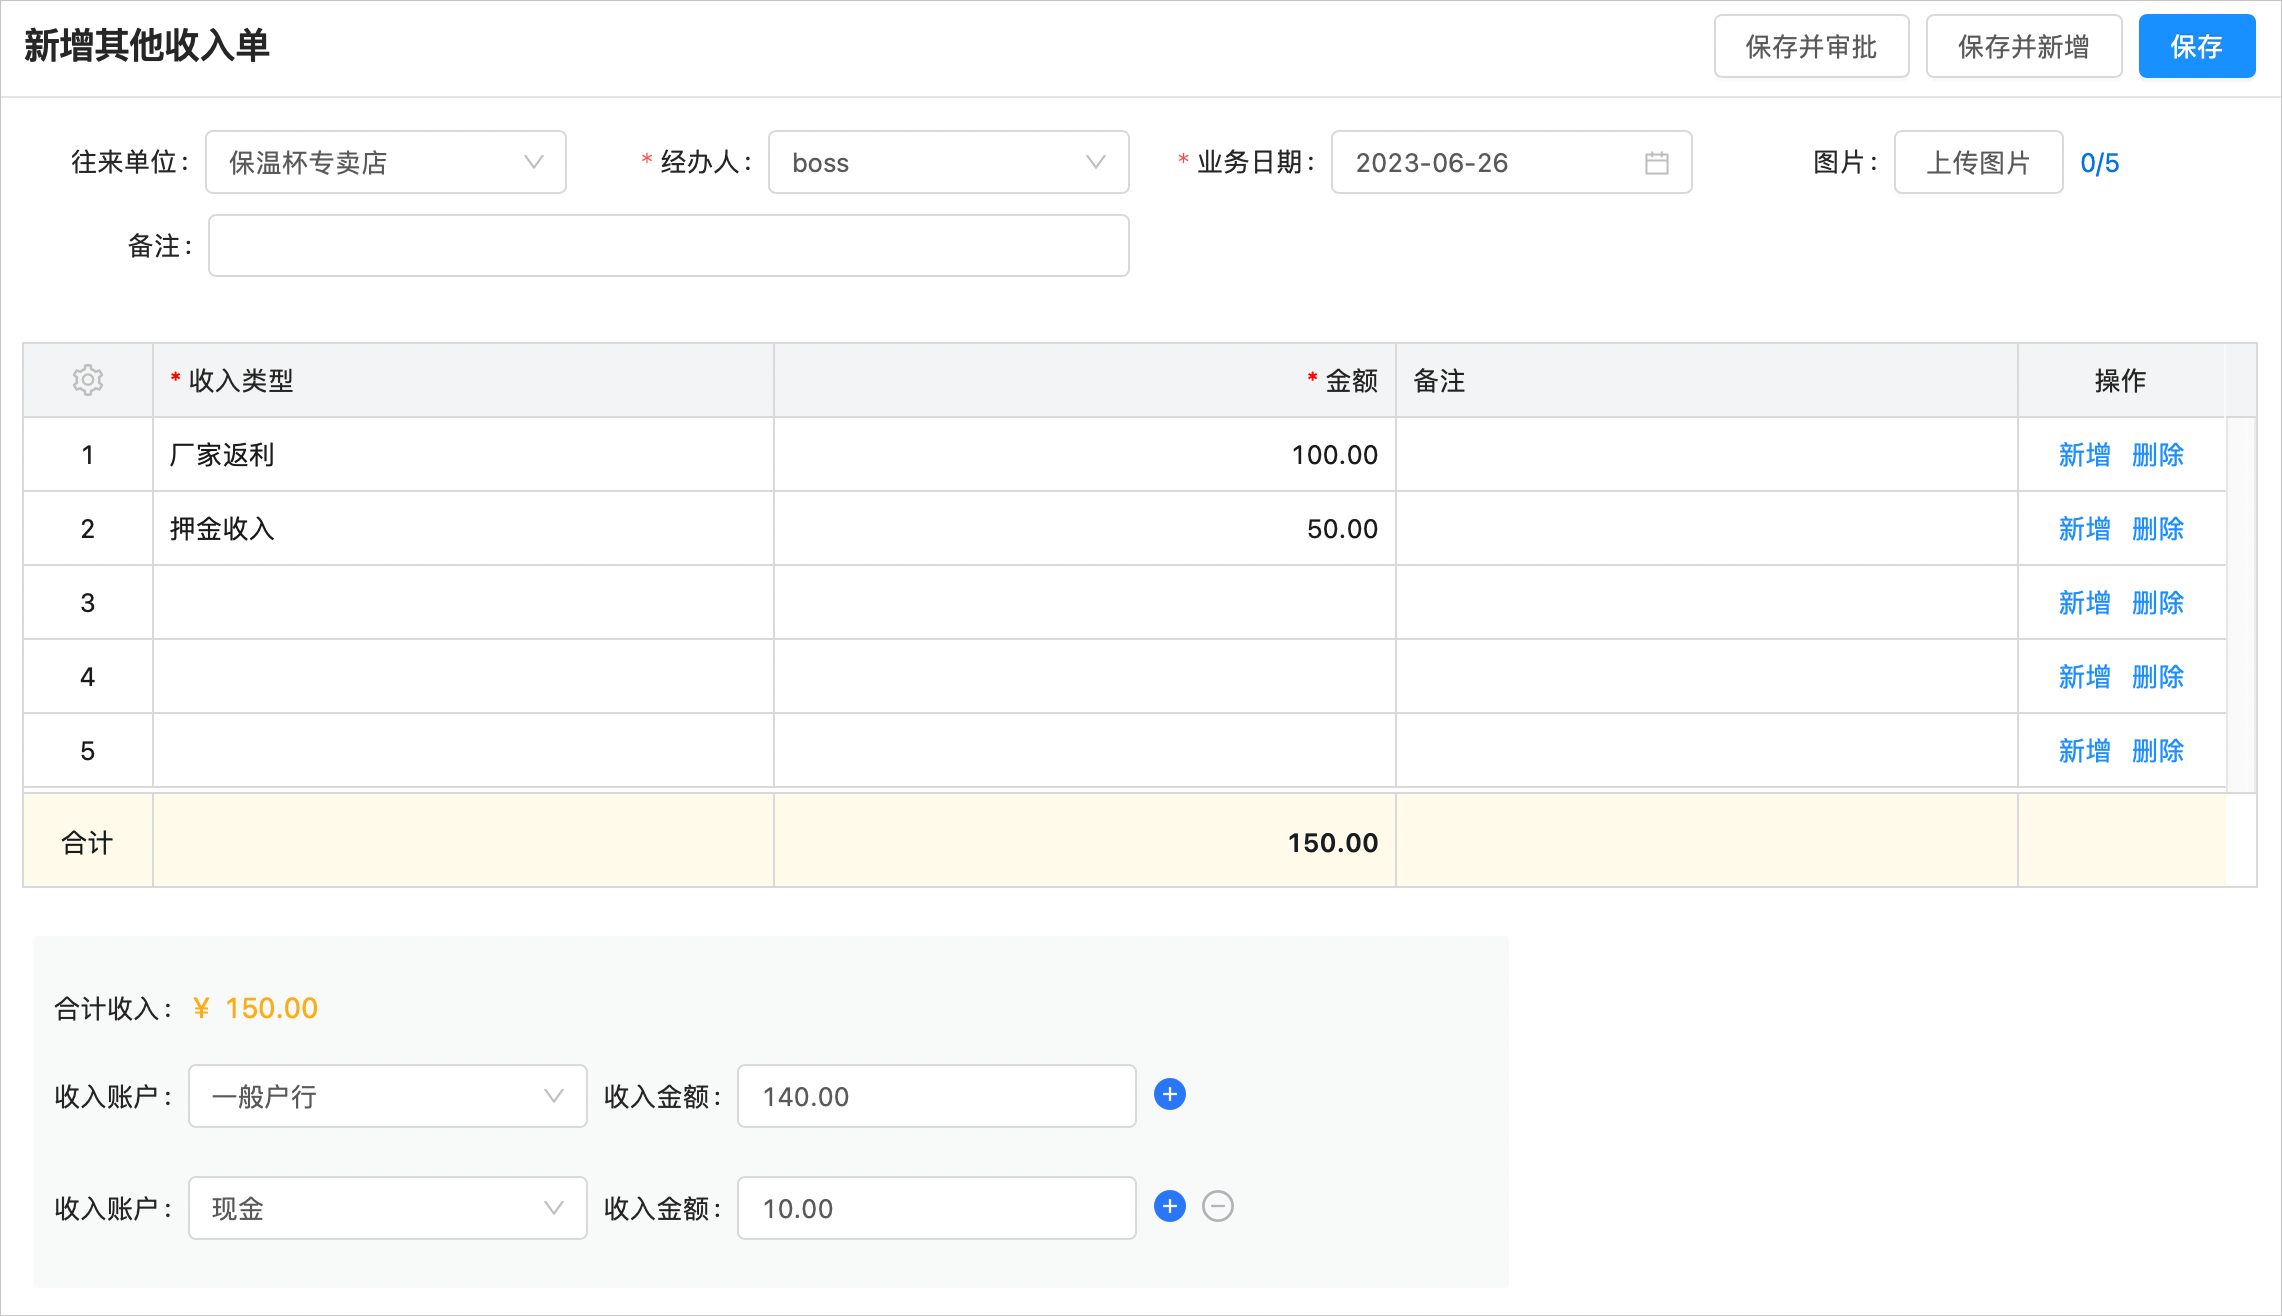Open the 经办人 dropdown showing boss

948,162
